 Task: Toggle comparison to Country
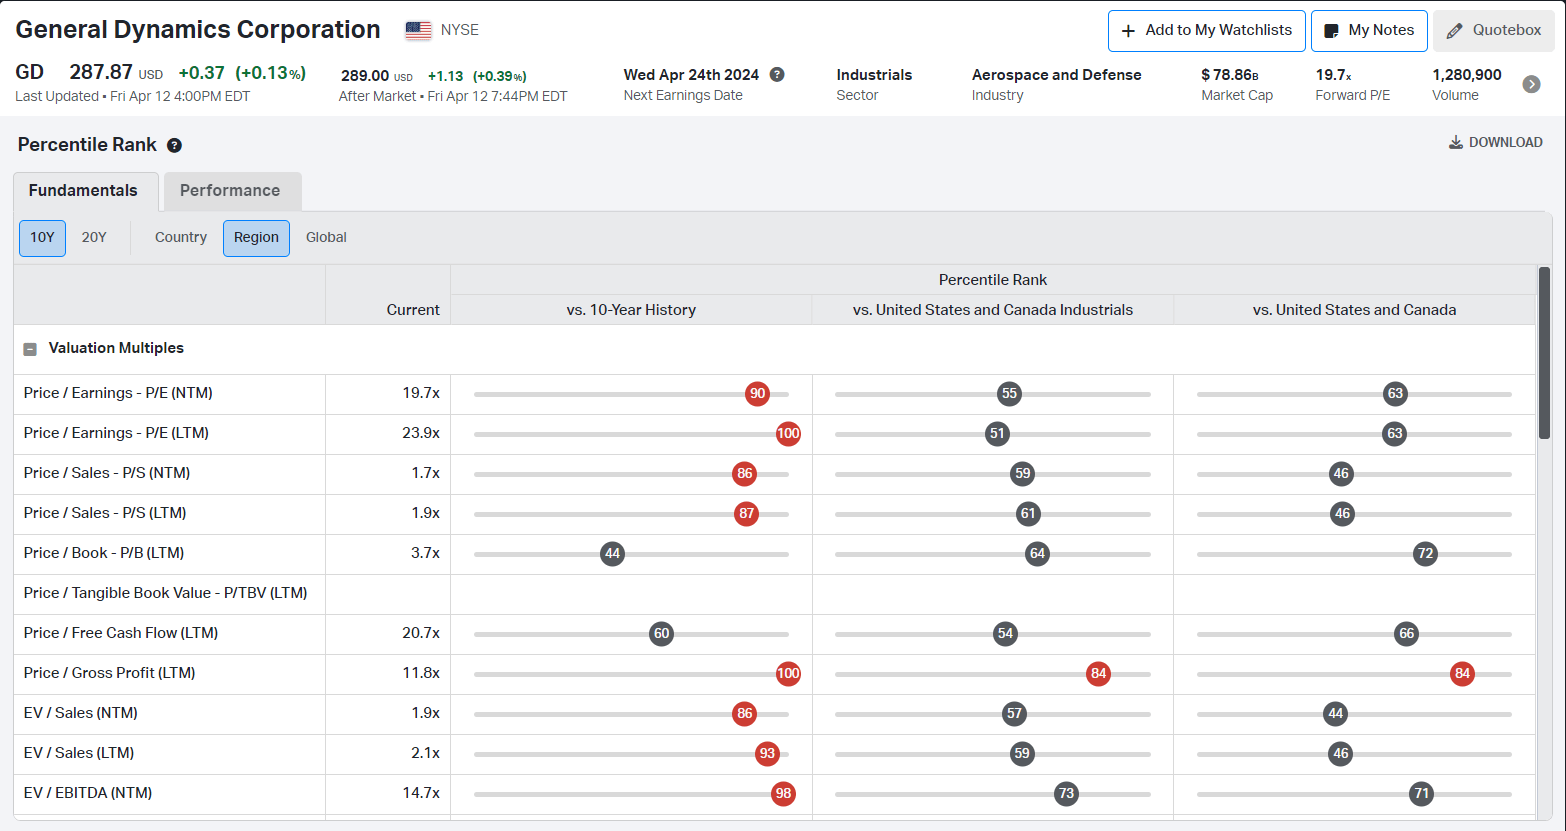pos(181,238)
